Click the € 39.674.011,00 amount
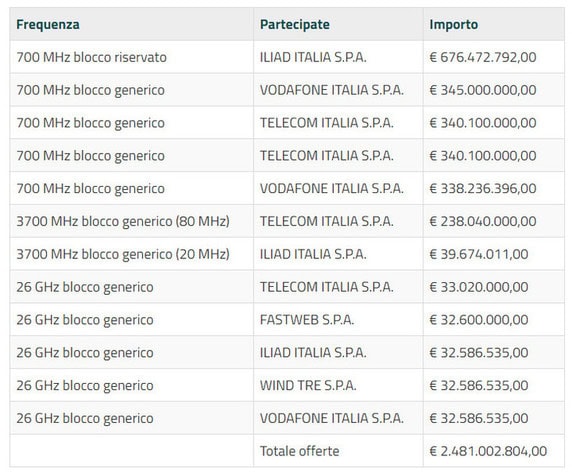Image resolution: width=572 pixels, height=476 pixels. click(479, 254)
